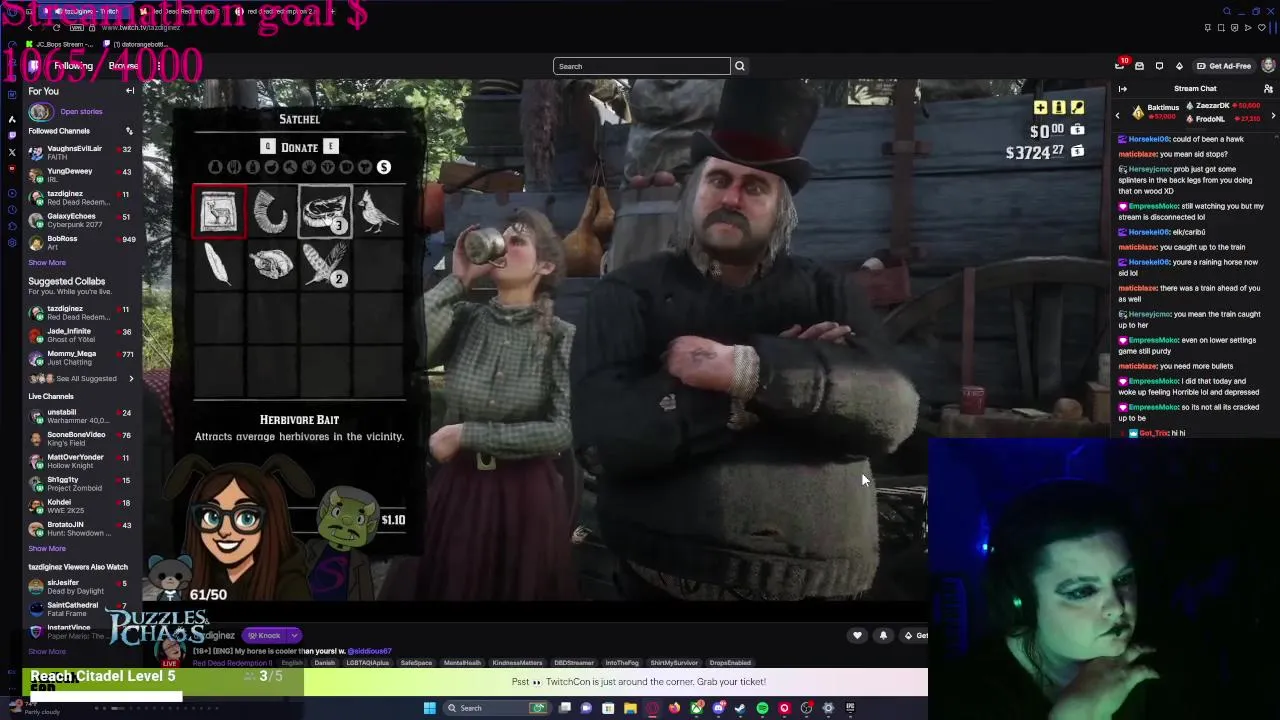The height and width of the screenshot is (720, 1280).
Task: Open the Twitch inbox notifications icon
Action: coord(1139,66)
